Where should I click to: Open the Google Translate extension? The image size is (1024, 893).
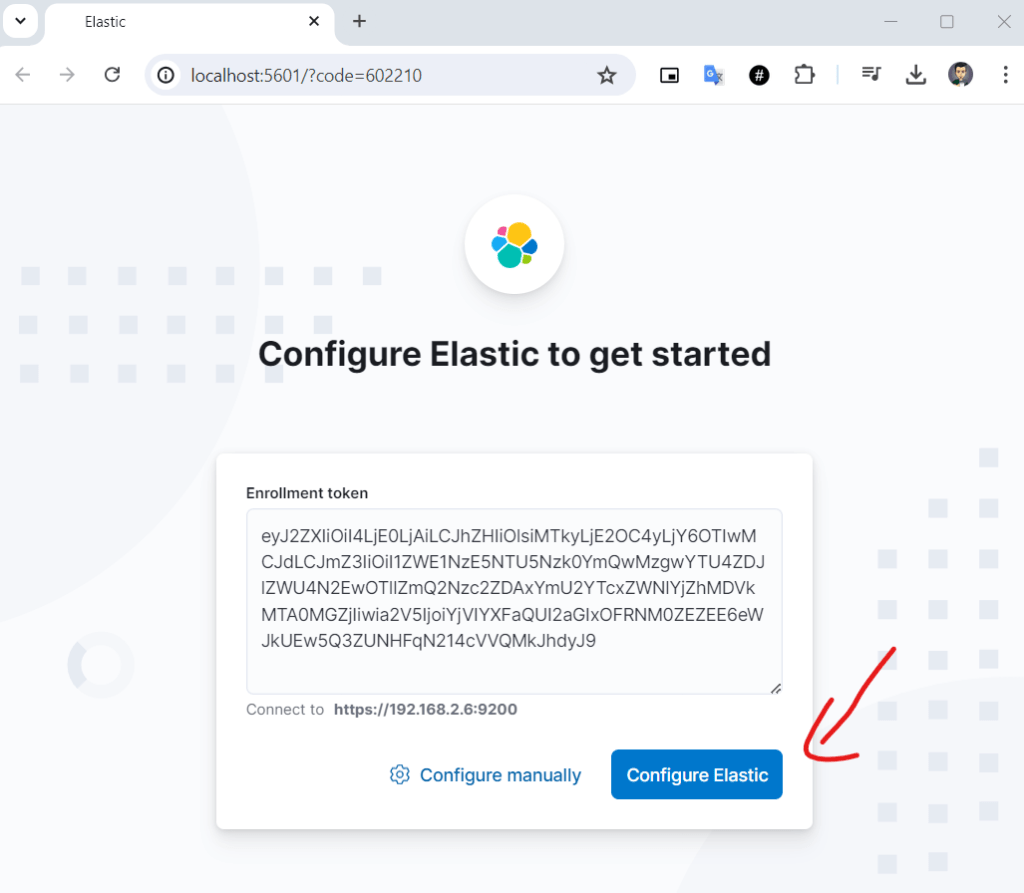pos(714,75)
